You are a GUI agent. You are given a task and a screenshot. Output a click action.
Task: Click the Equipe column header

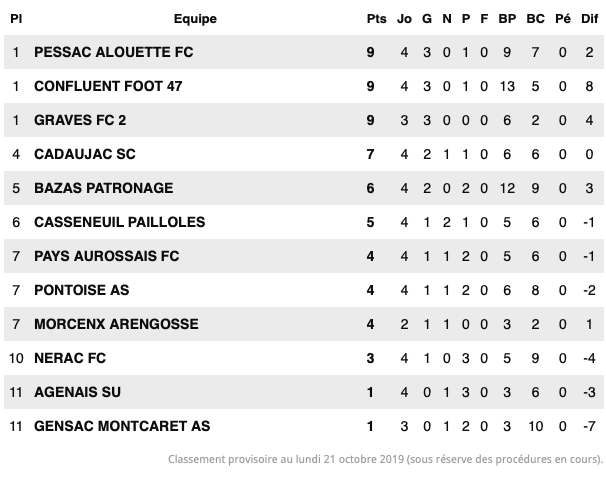click(x=195, y=19)
